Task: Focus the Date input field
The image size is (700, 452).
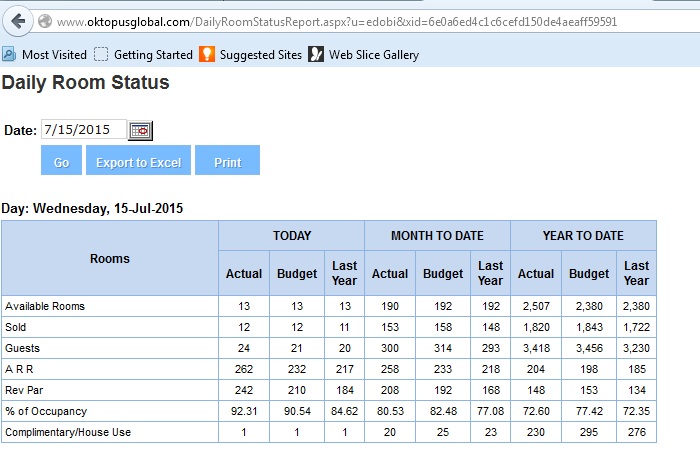Action: [x=83, y=130]
